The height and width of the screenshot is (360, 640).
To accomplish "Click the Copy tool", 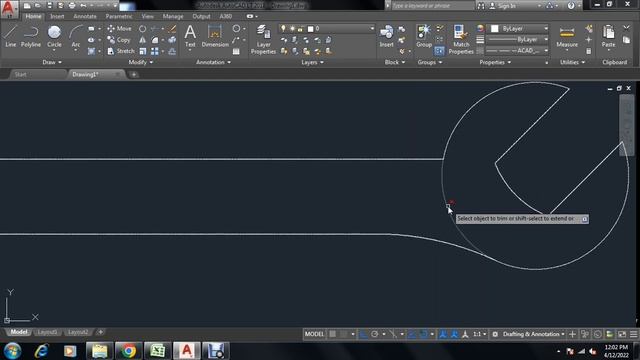I will 118,40.
